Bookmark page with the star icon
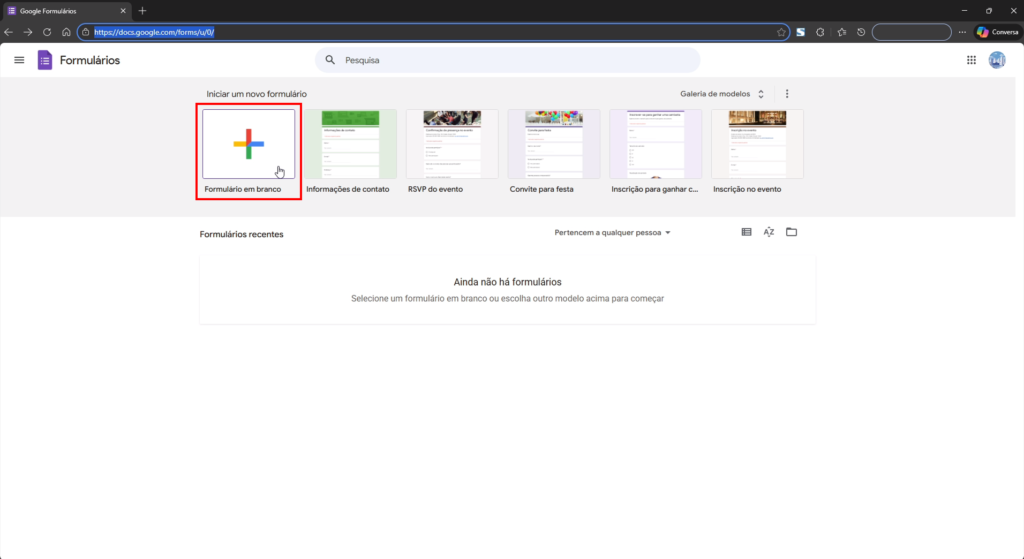Viewport: 1024px width, 559px height. 781,32
